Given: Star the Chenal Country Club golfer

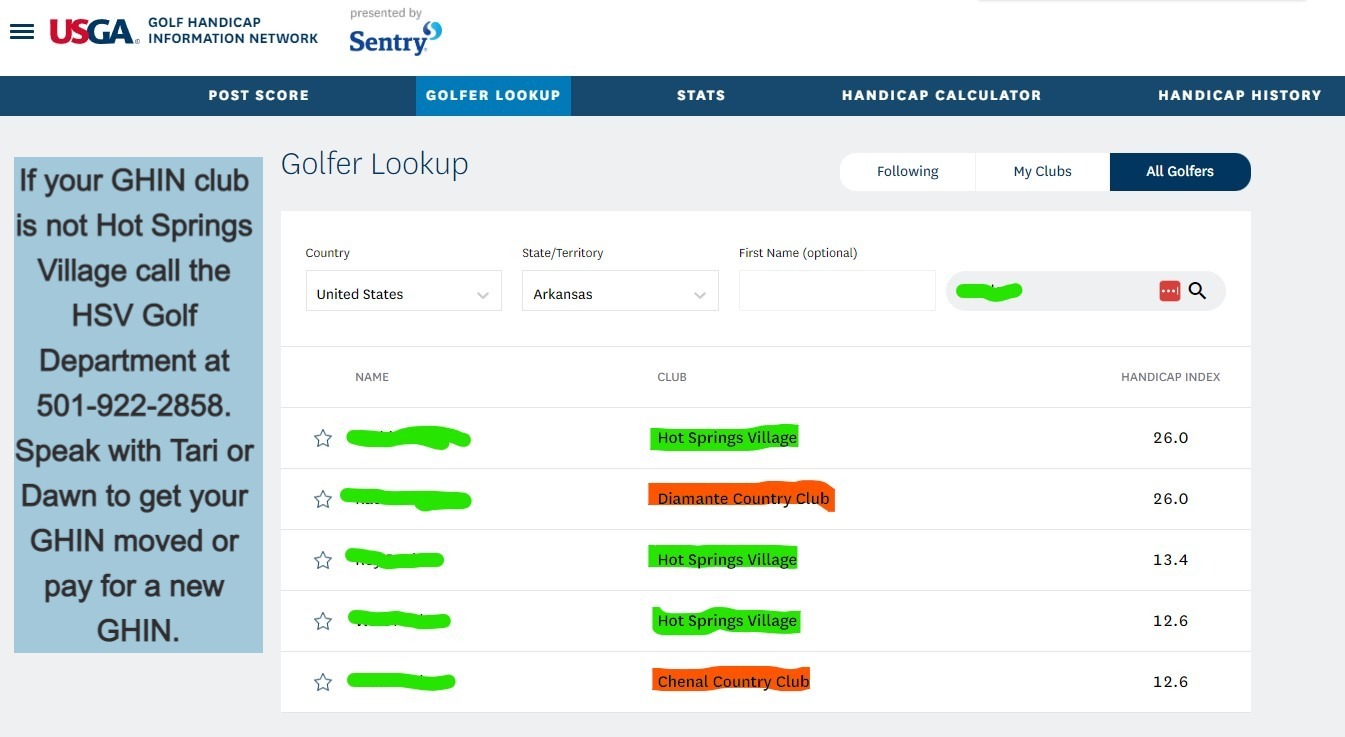Looking at the screenshot, I should [323, 682].
